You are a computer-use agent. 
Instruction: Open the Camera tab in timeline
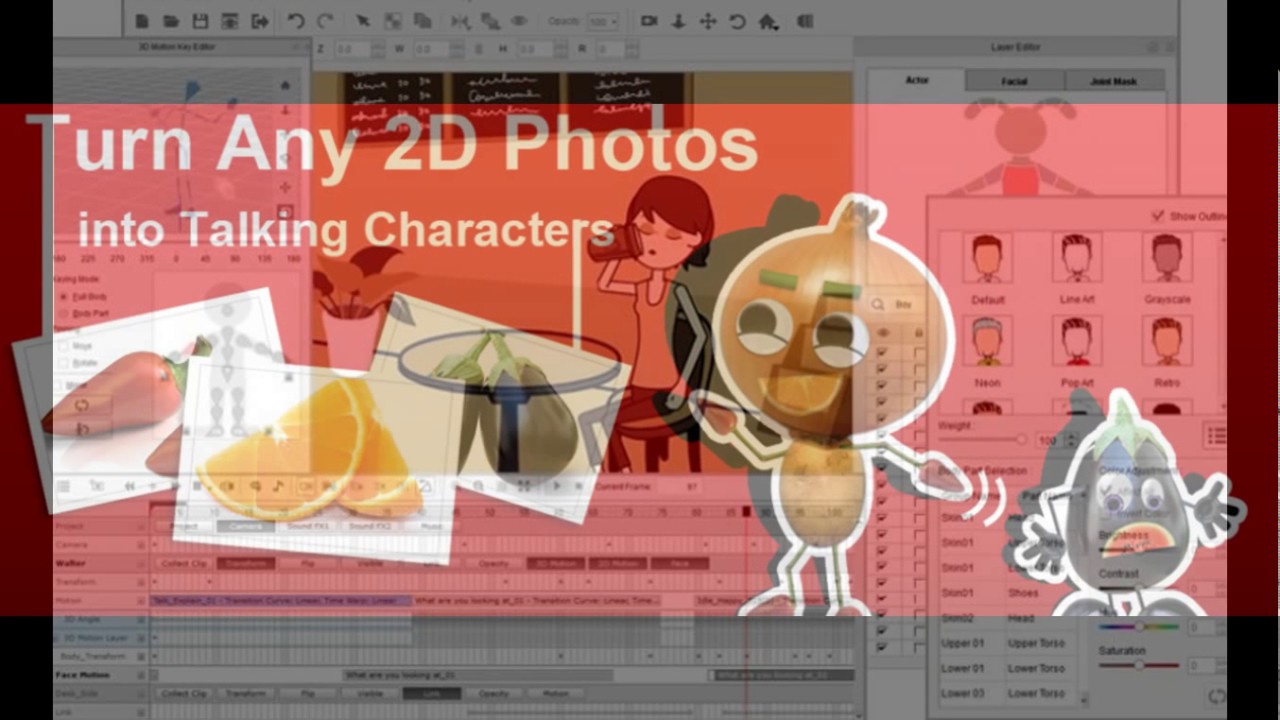click(245, 526)
